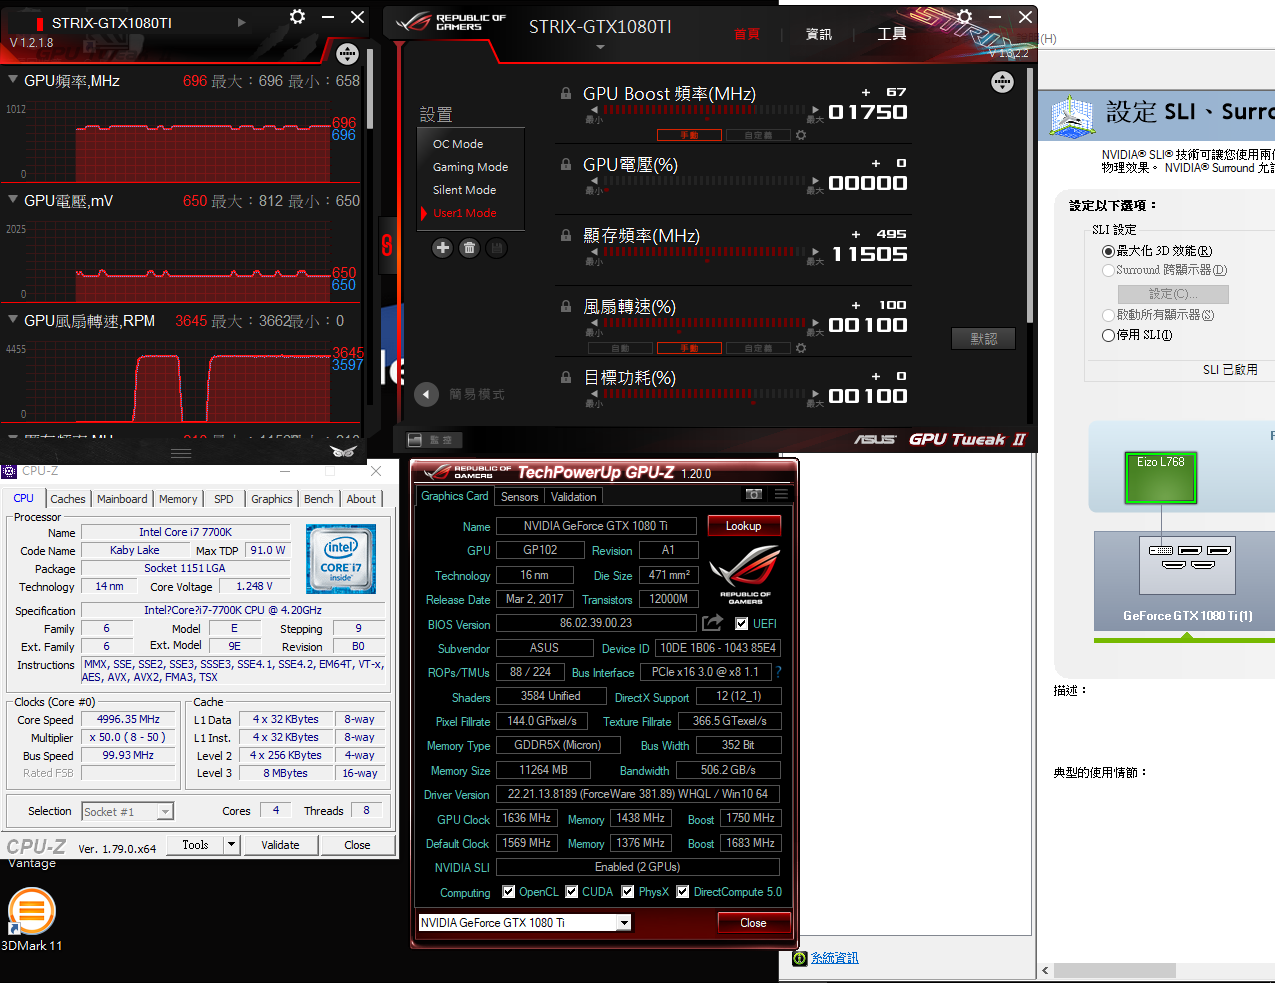Click Eizo L768 display thumbnail
This screenshot has height=983, width=1275.
[1160, 478]
